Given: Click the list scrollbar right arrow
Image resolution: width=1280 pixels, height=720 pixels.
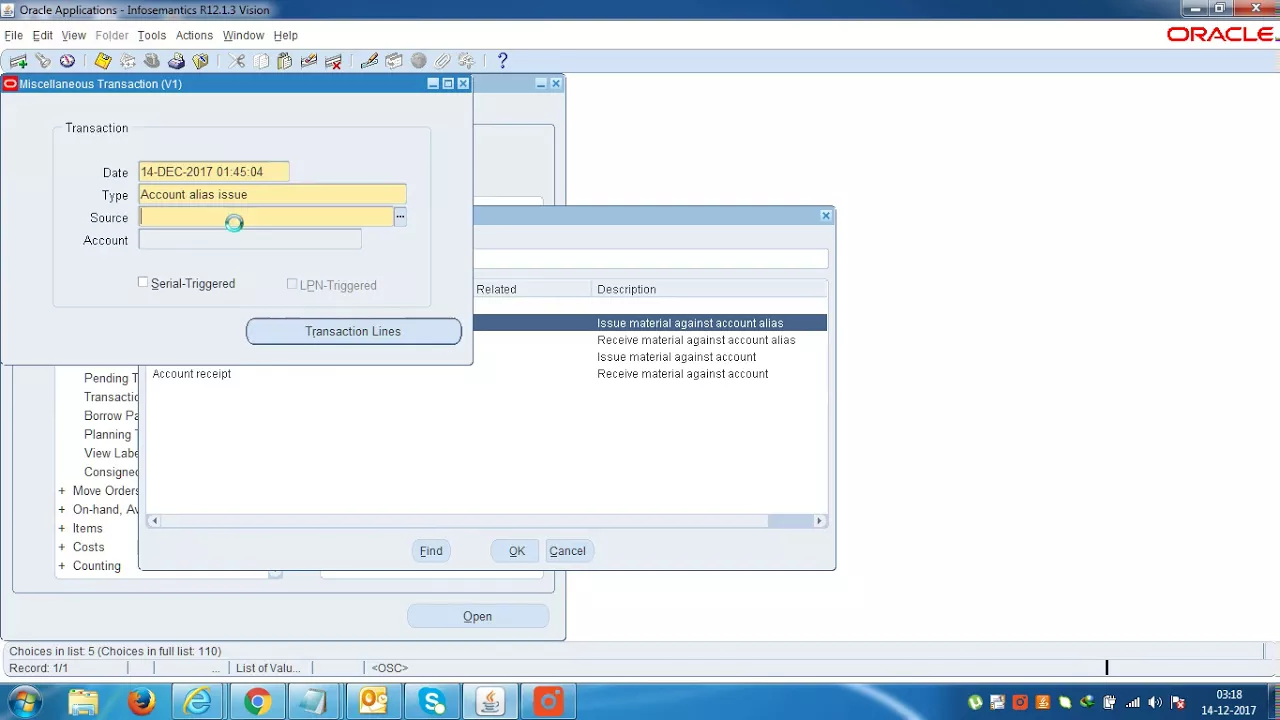Looking at the screenshot, I should point(820,521).
